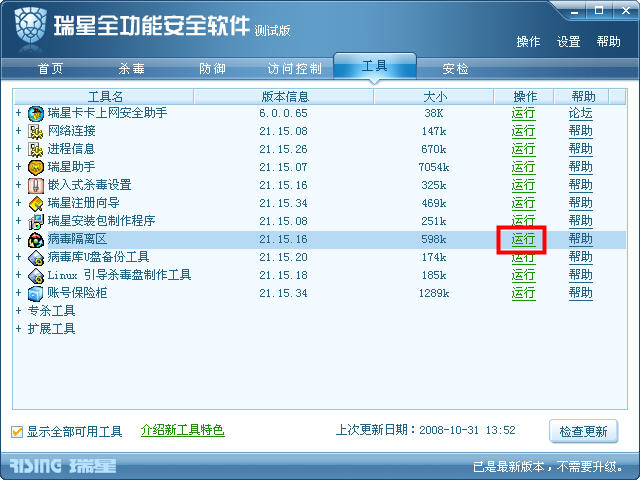640x480 pixels.
Task: Expand the 进程信息 row
Action: [x=18, y=149]
